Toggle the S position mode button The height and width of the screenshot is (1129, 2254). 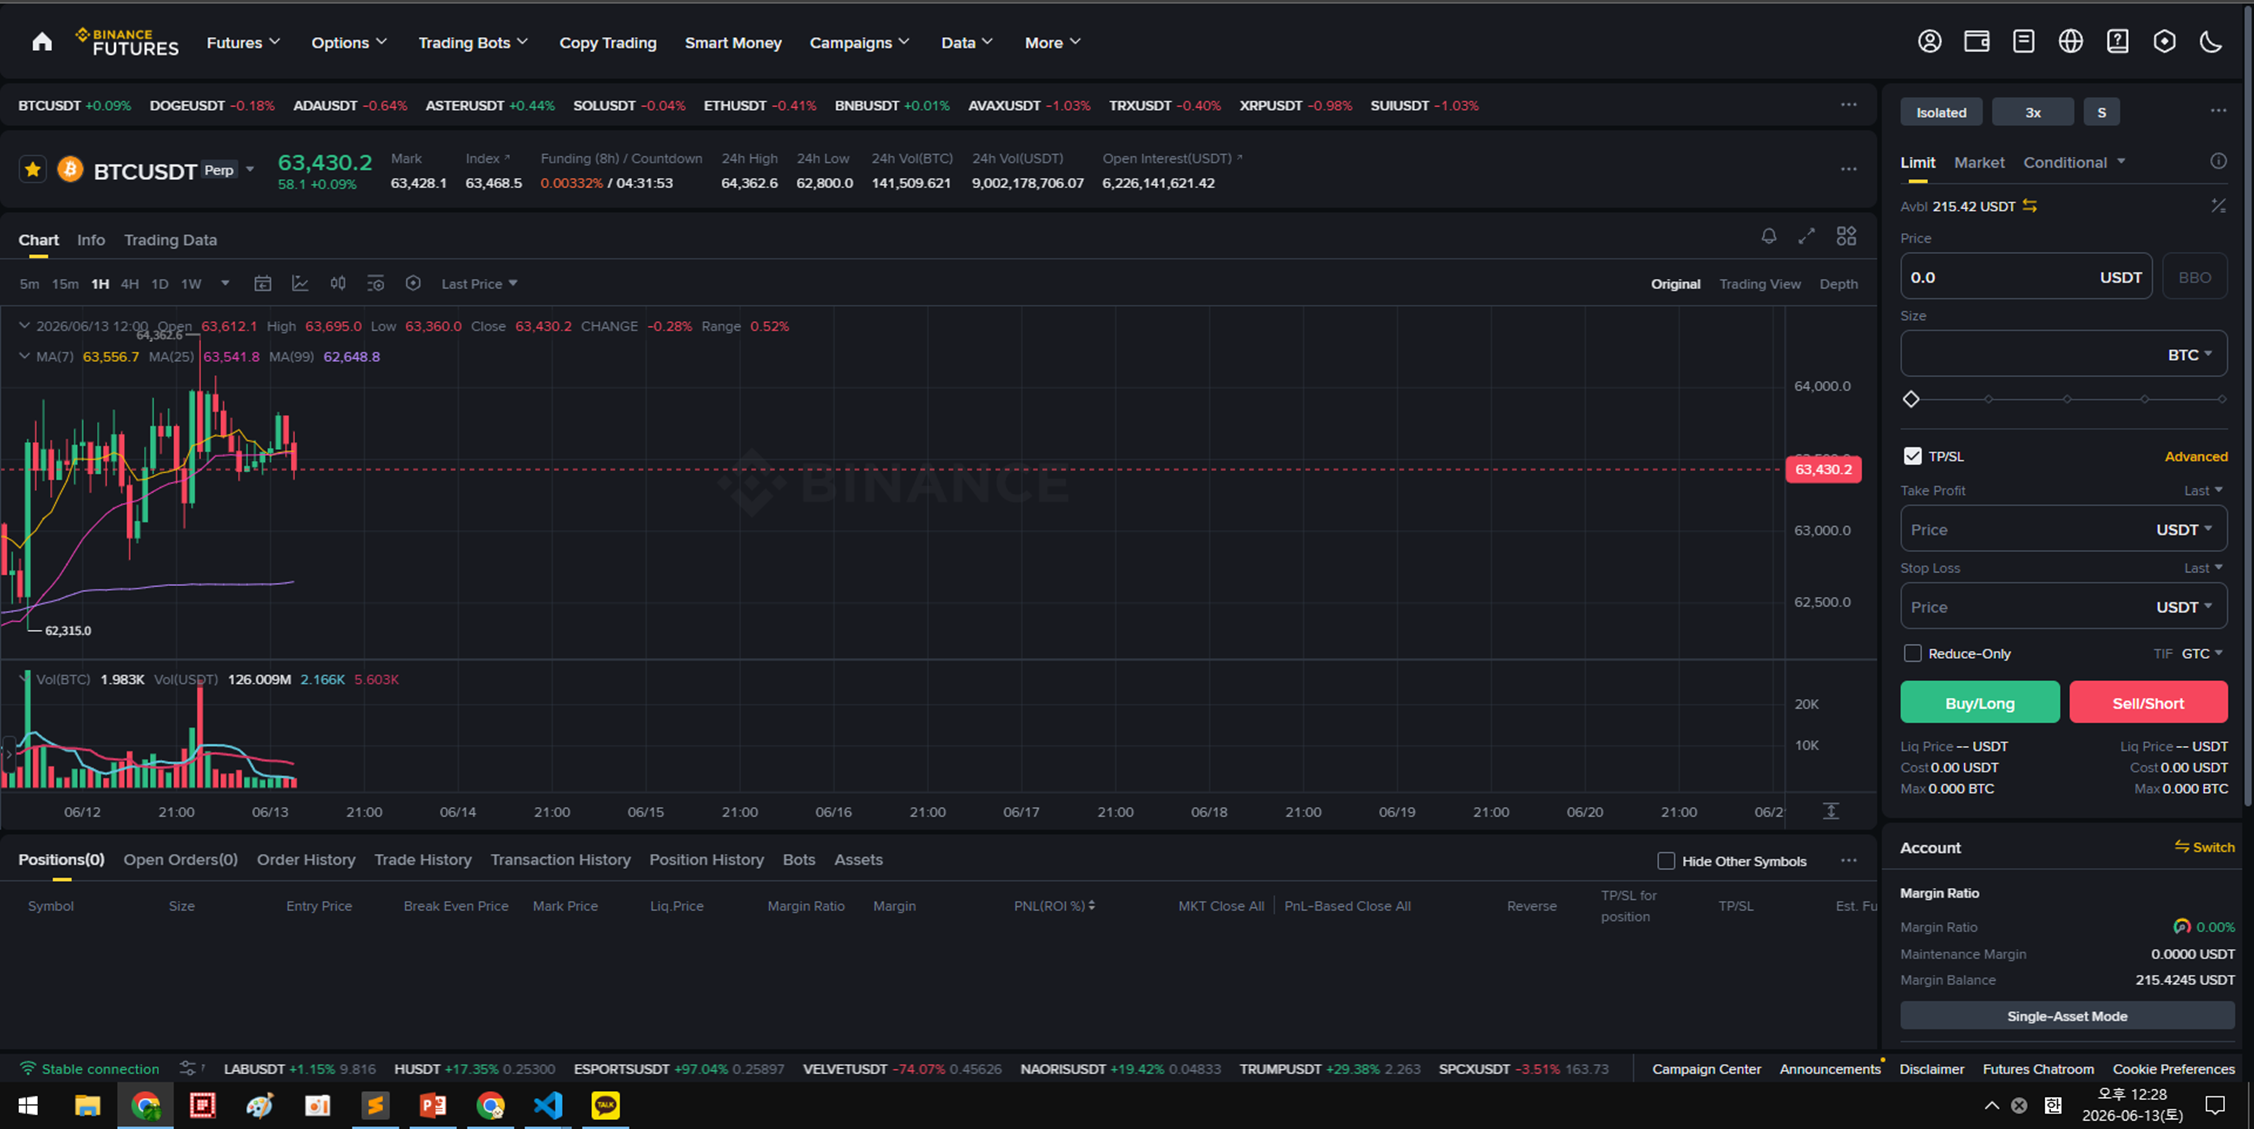coord(2101,112)
